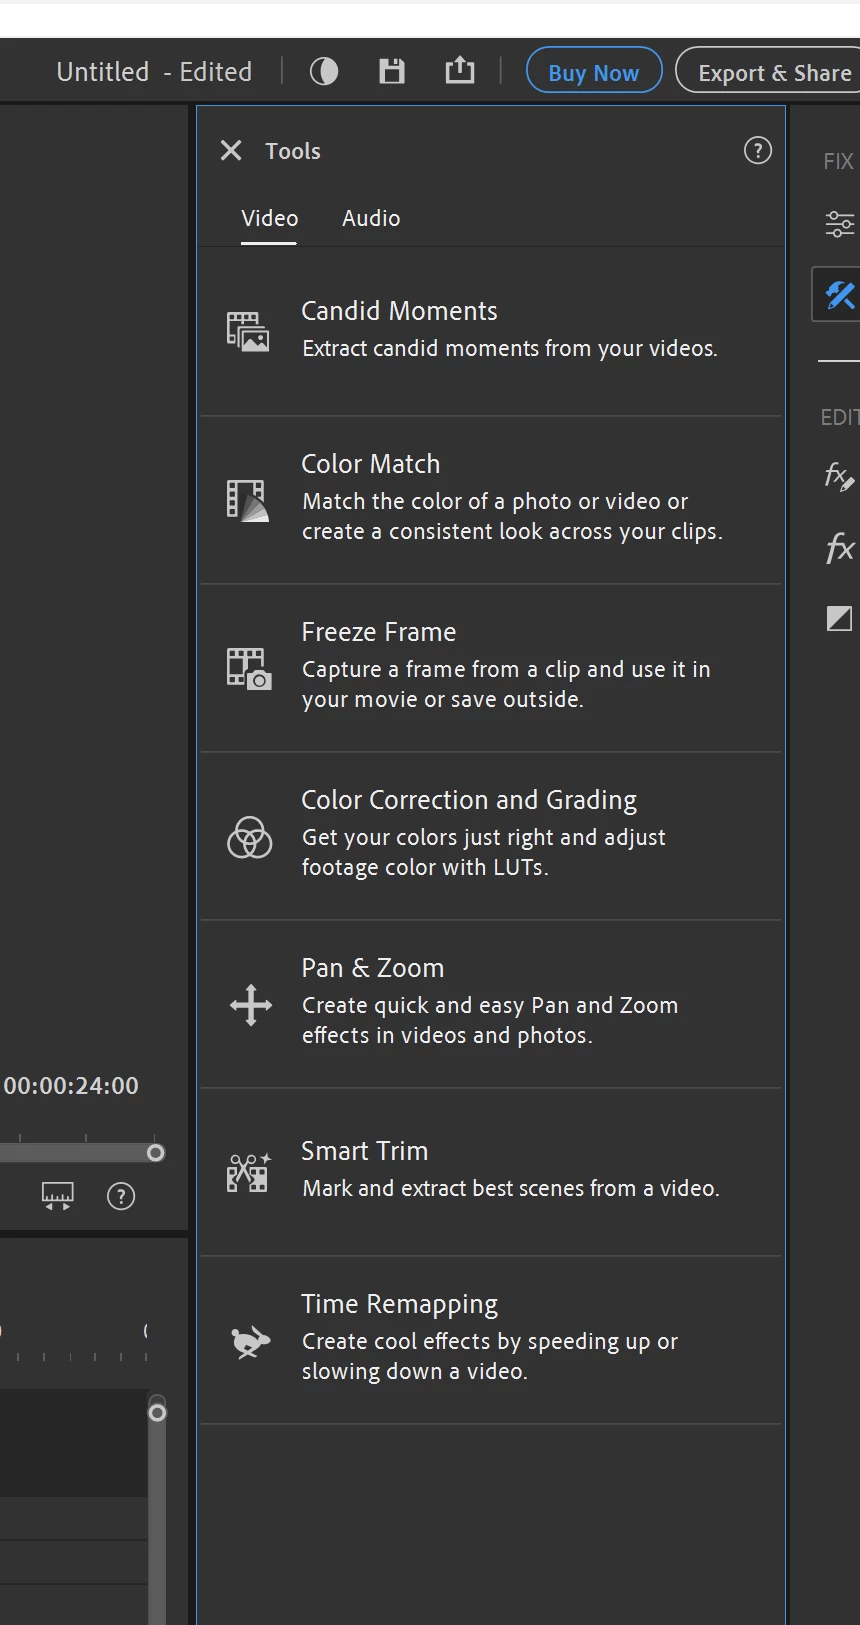
Task: Click the help icon below the monitor
Action: [121, 1196]
